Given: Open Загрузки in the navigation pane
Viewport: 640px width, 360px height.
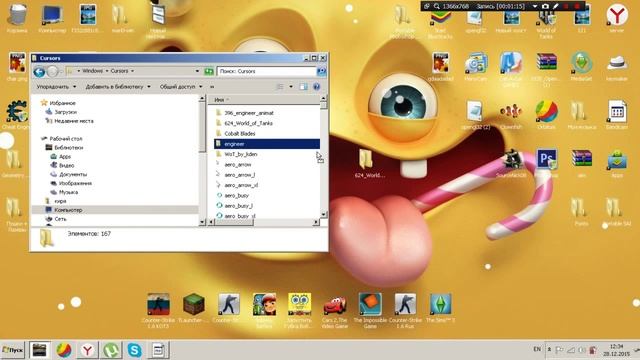Looking at the screenshot, I should [65, 112].
